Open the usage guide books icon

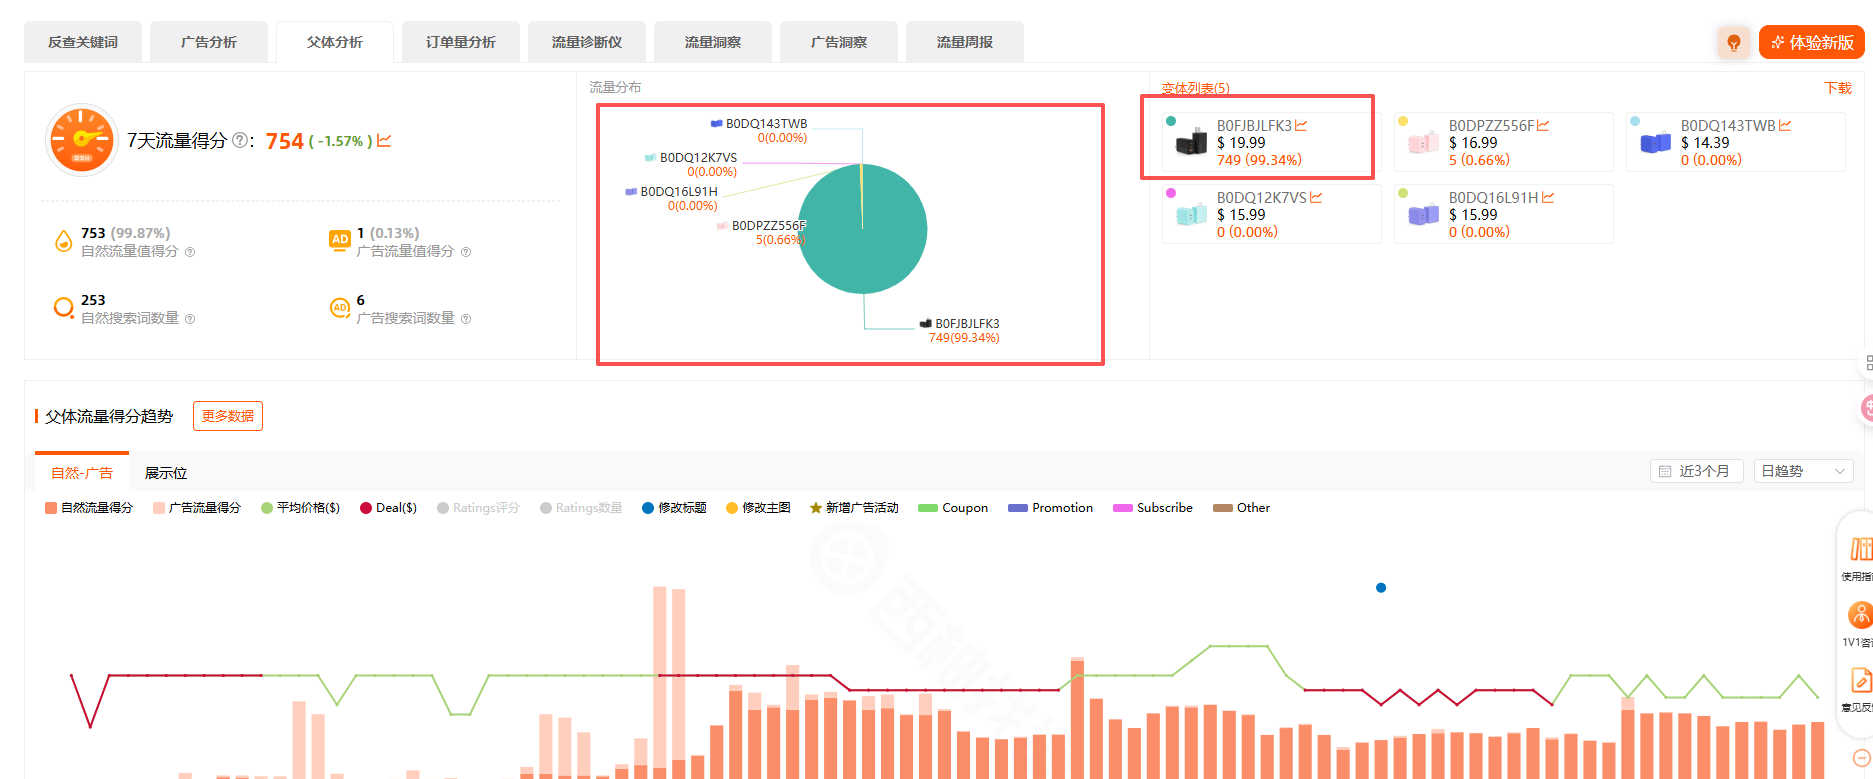pyautogui.click(x=1859, y=549)
